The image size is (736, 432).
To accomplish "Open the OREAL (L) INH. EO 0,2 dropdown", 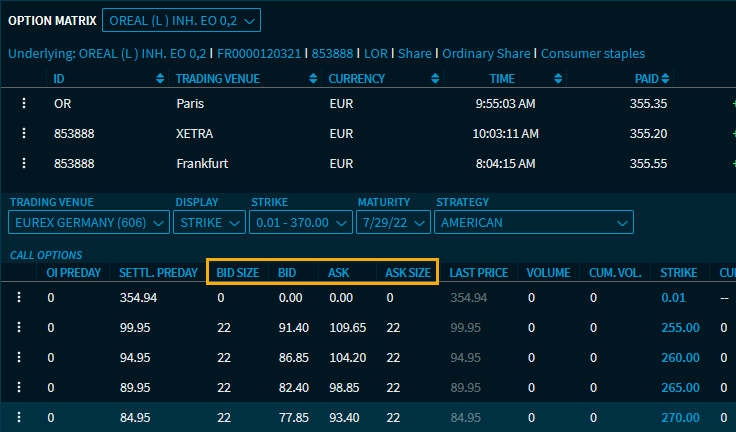I will [x=180, y=20].
